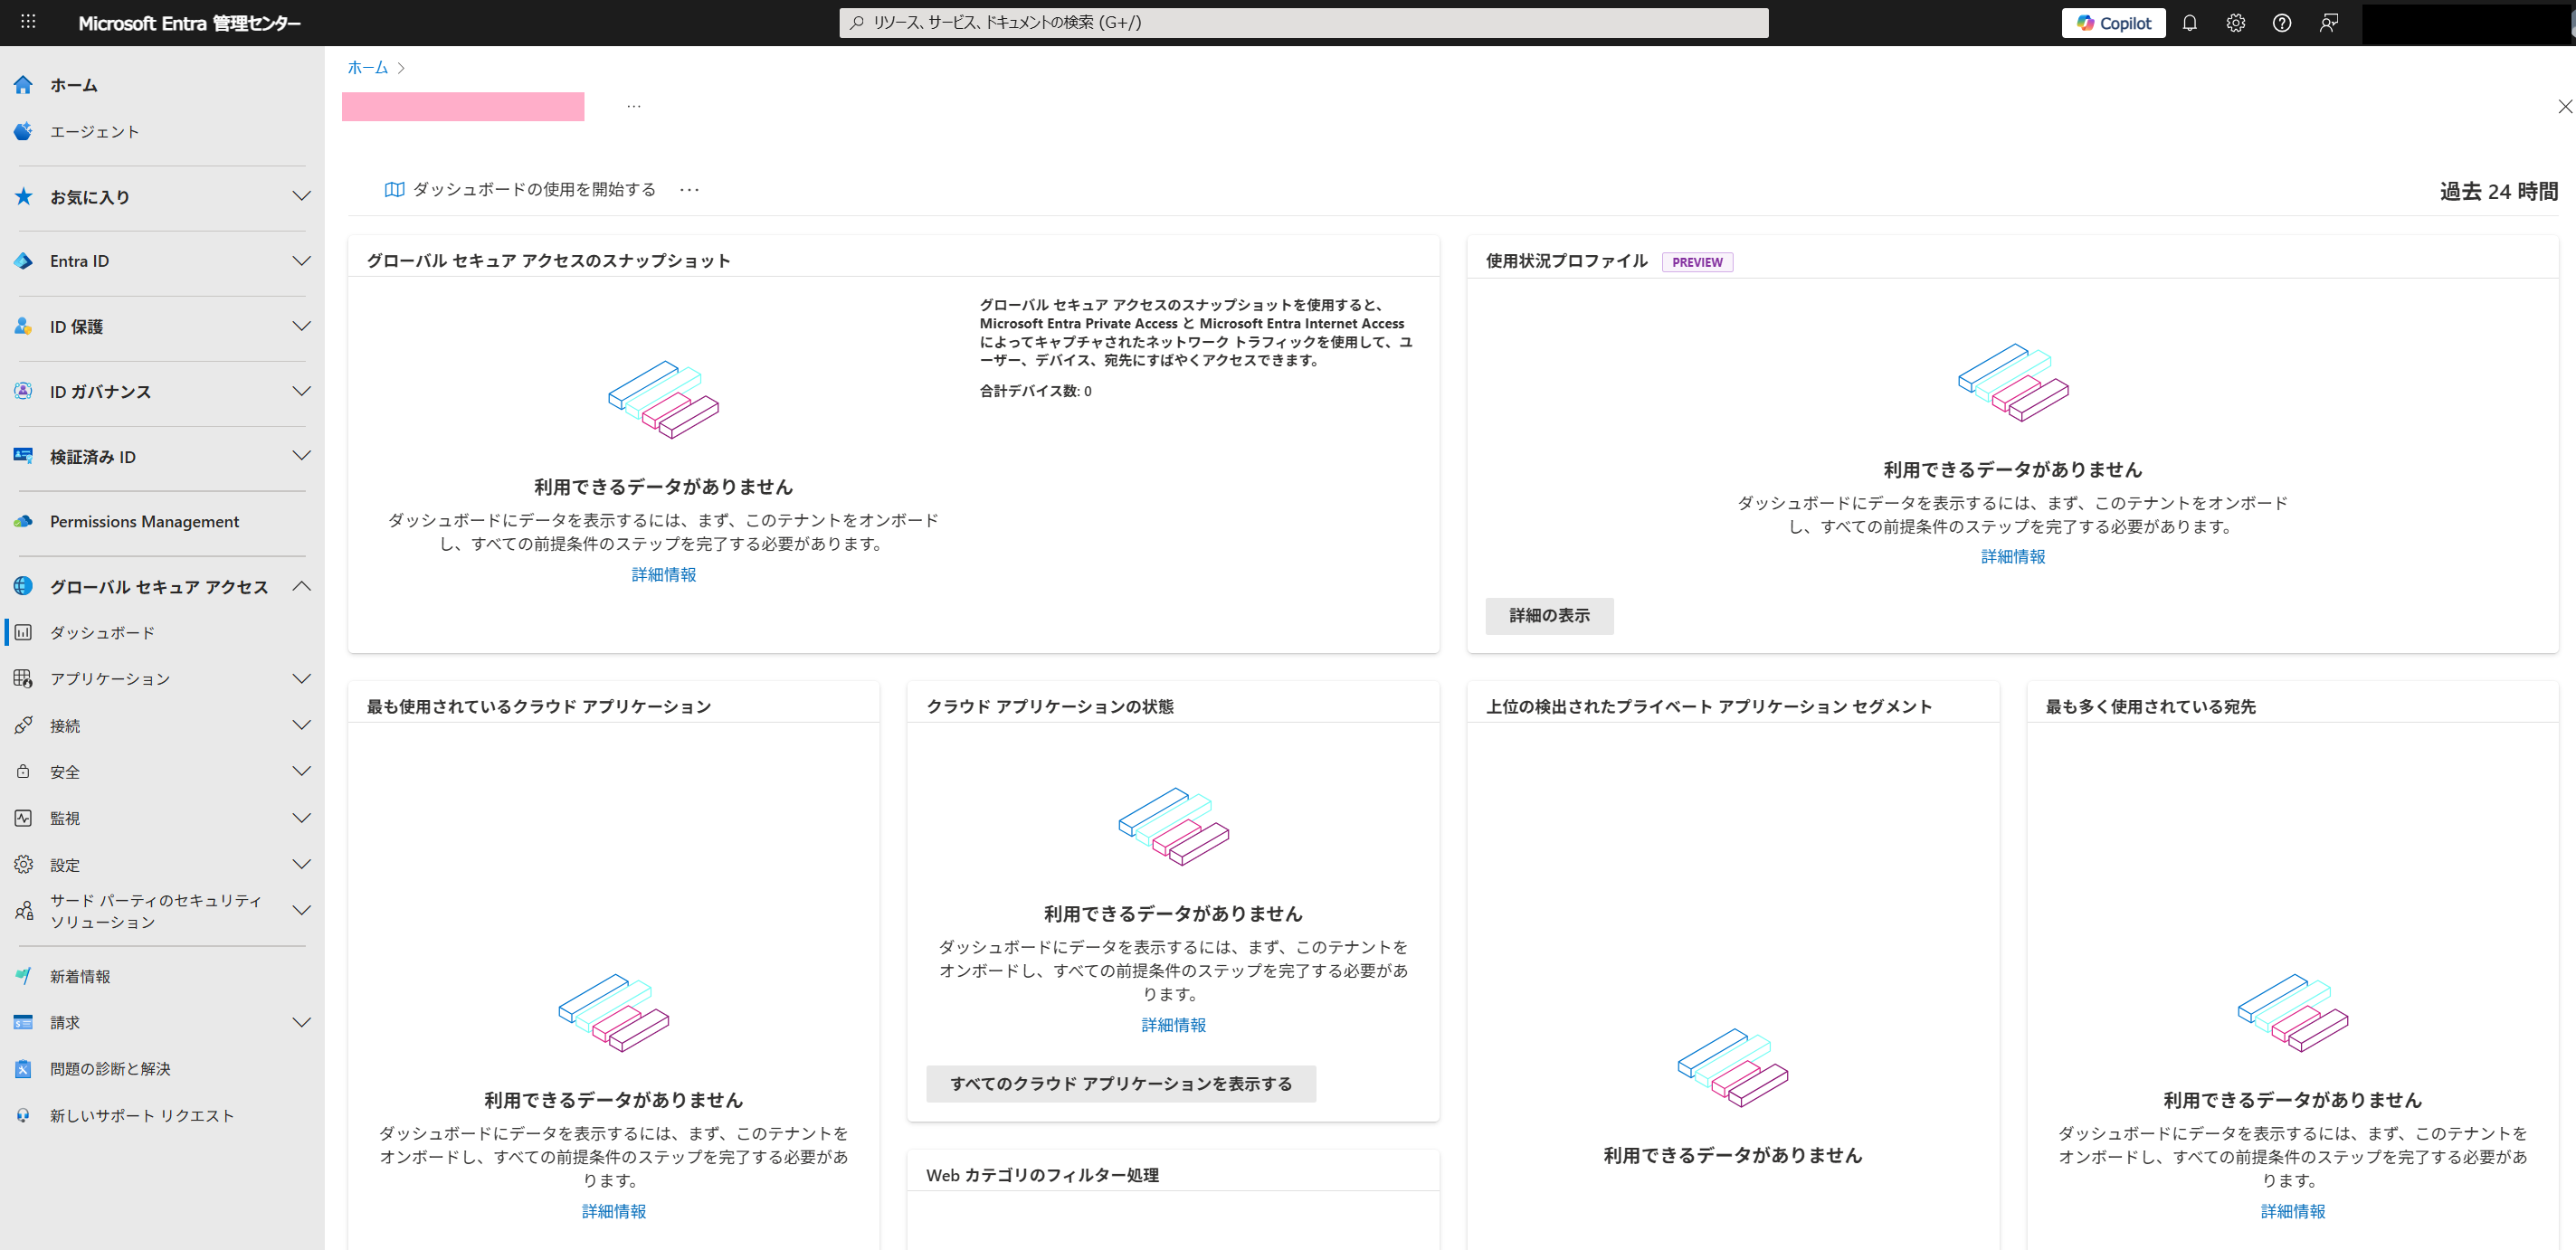Click the 詳細の表示 button

pos(1548,616)
